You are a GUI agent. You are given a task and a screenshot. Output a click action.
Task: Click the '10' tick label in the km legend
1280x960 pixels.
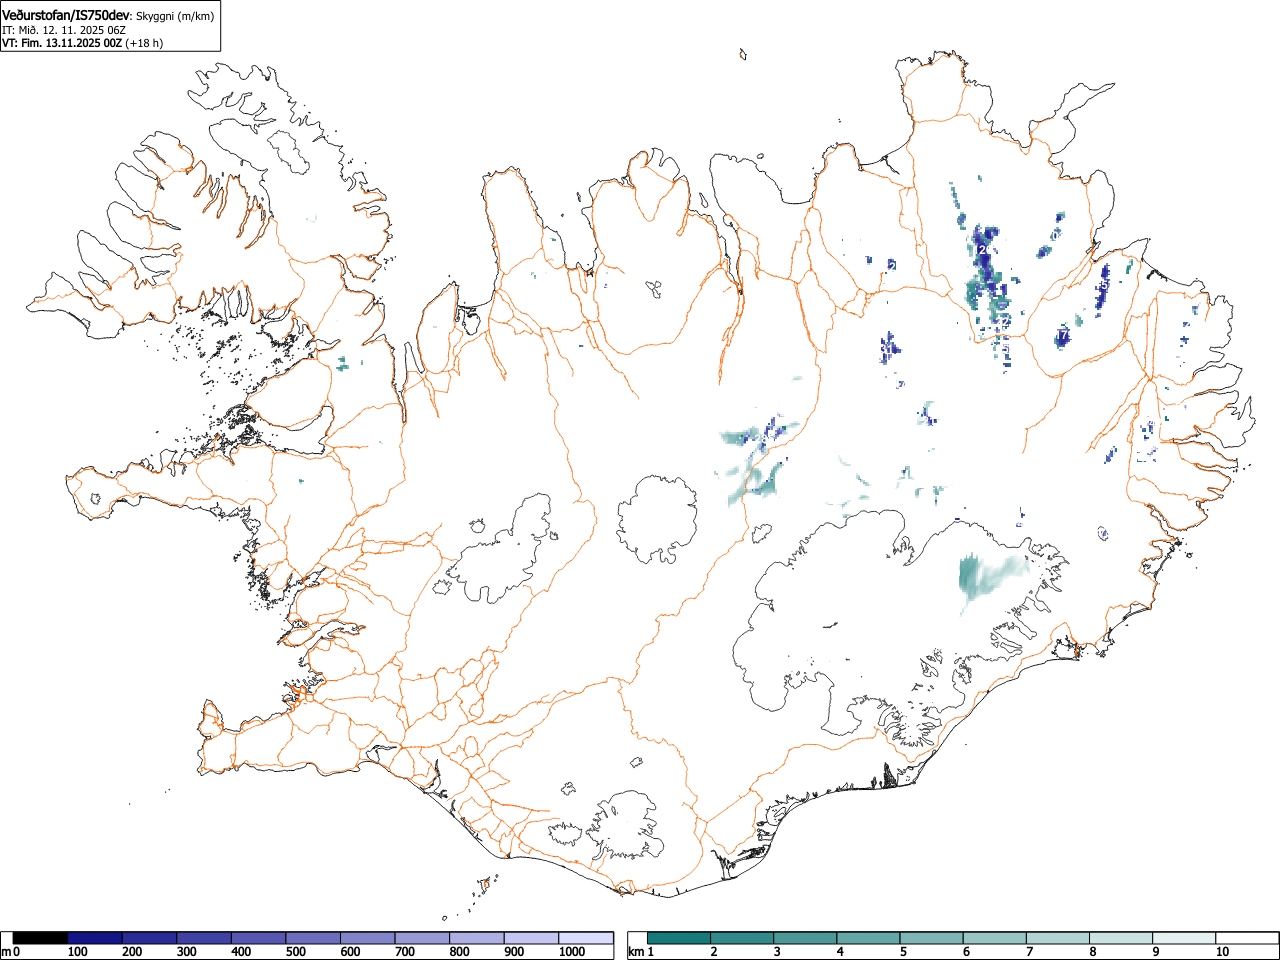click(1222, 952)
